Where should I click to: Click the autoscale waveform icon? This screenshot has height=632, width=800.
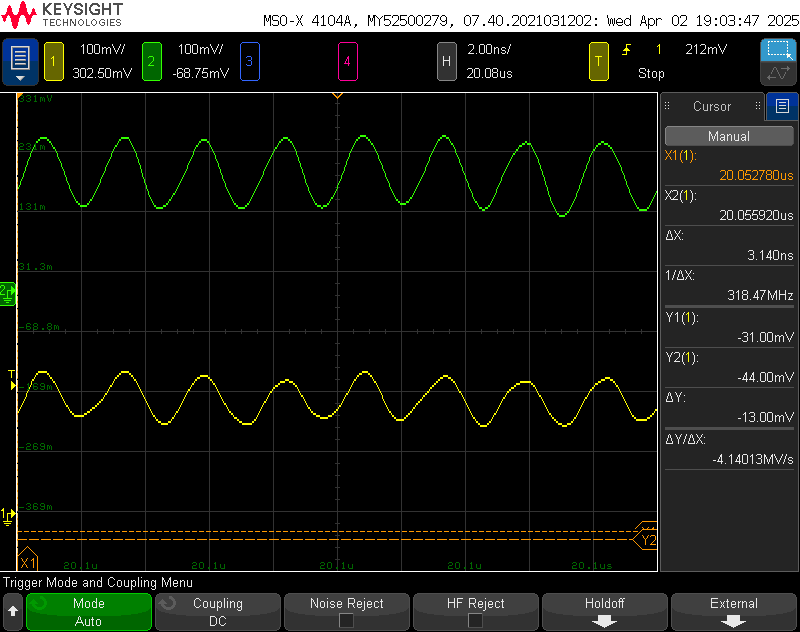pyautogui.click(x=778, y=73)
